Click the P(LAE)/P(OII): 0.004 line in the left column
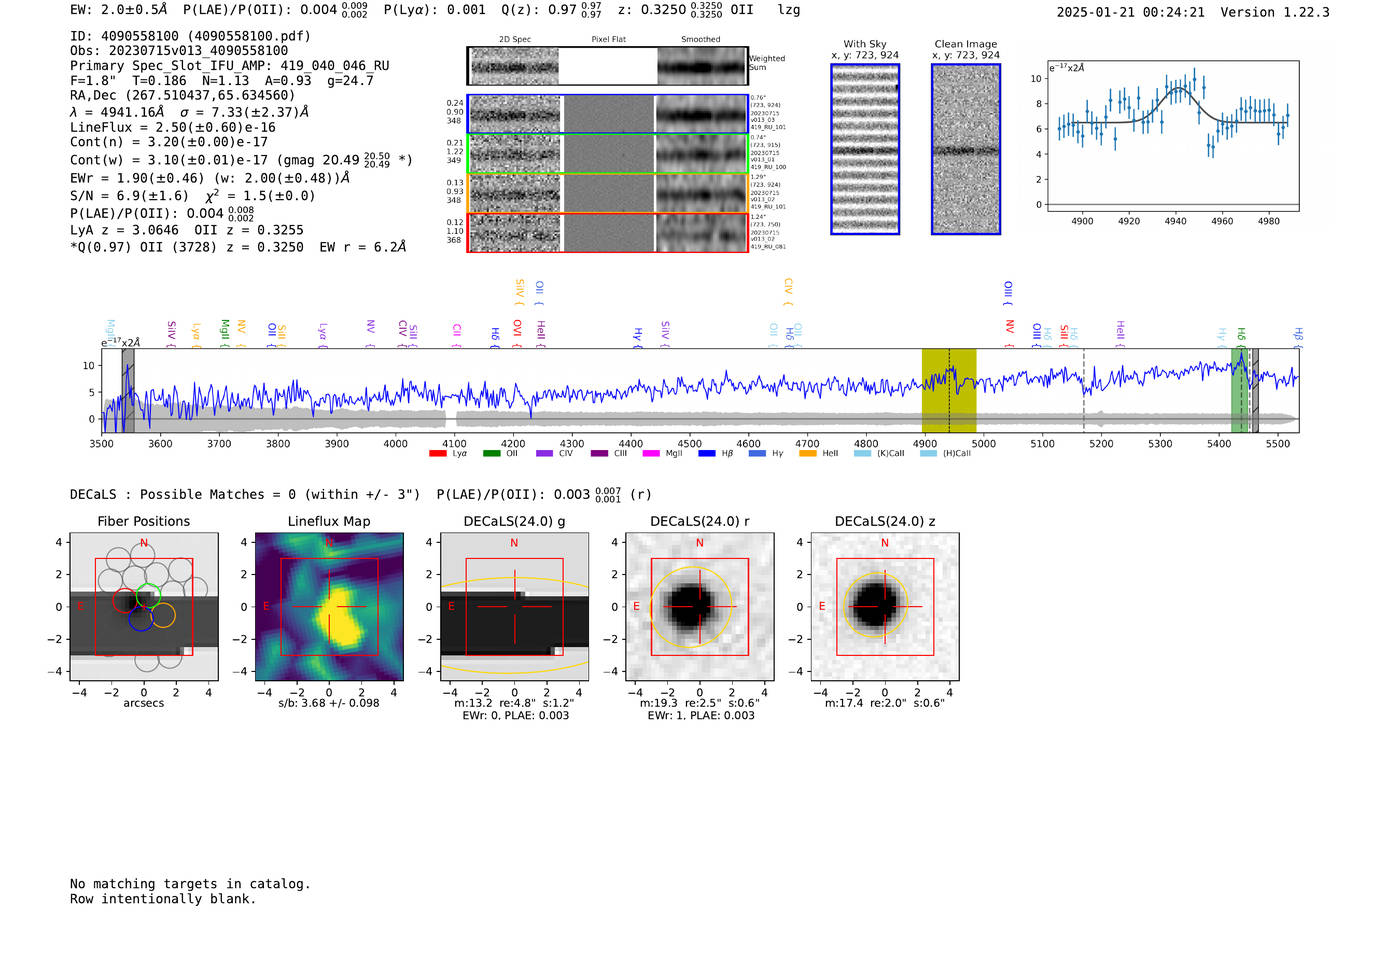 tap(162, 212)
